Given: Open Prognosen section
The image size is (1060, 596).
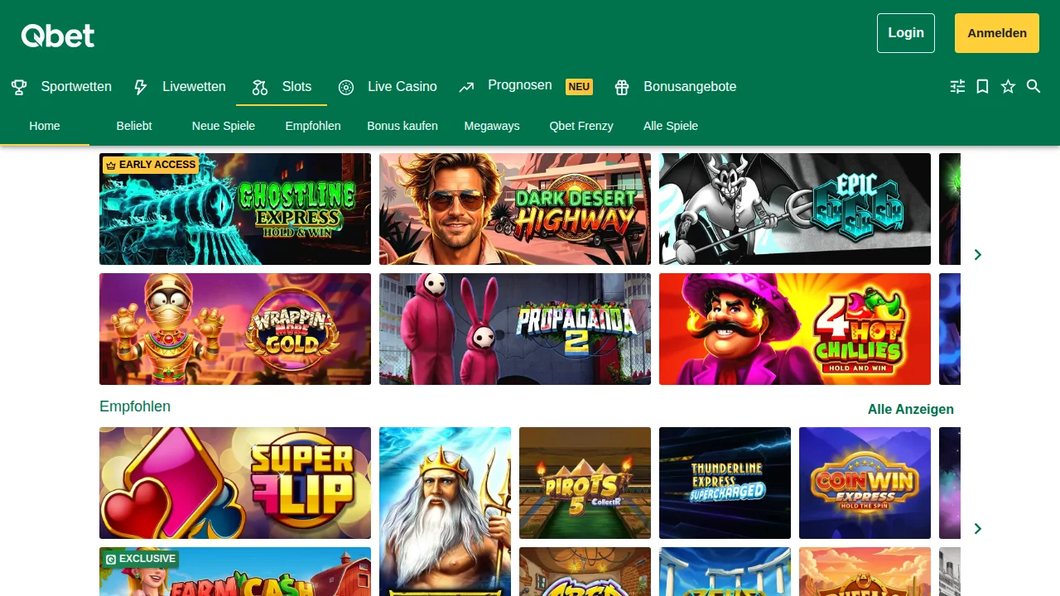Looking at the screenshot, I should coord(520,85).
